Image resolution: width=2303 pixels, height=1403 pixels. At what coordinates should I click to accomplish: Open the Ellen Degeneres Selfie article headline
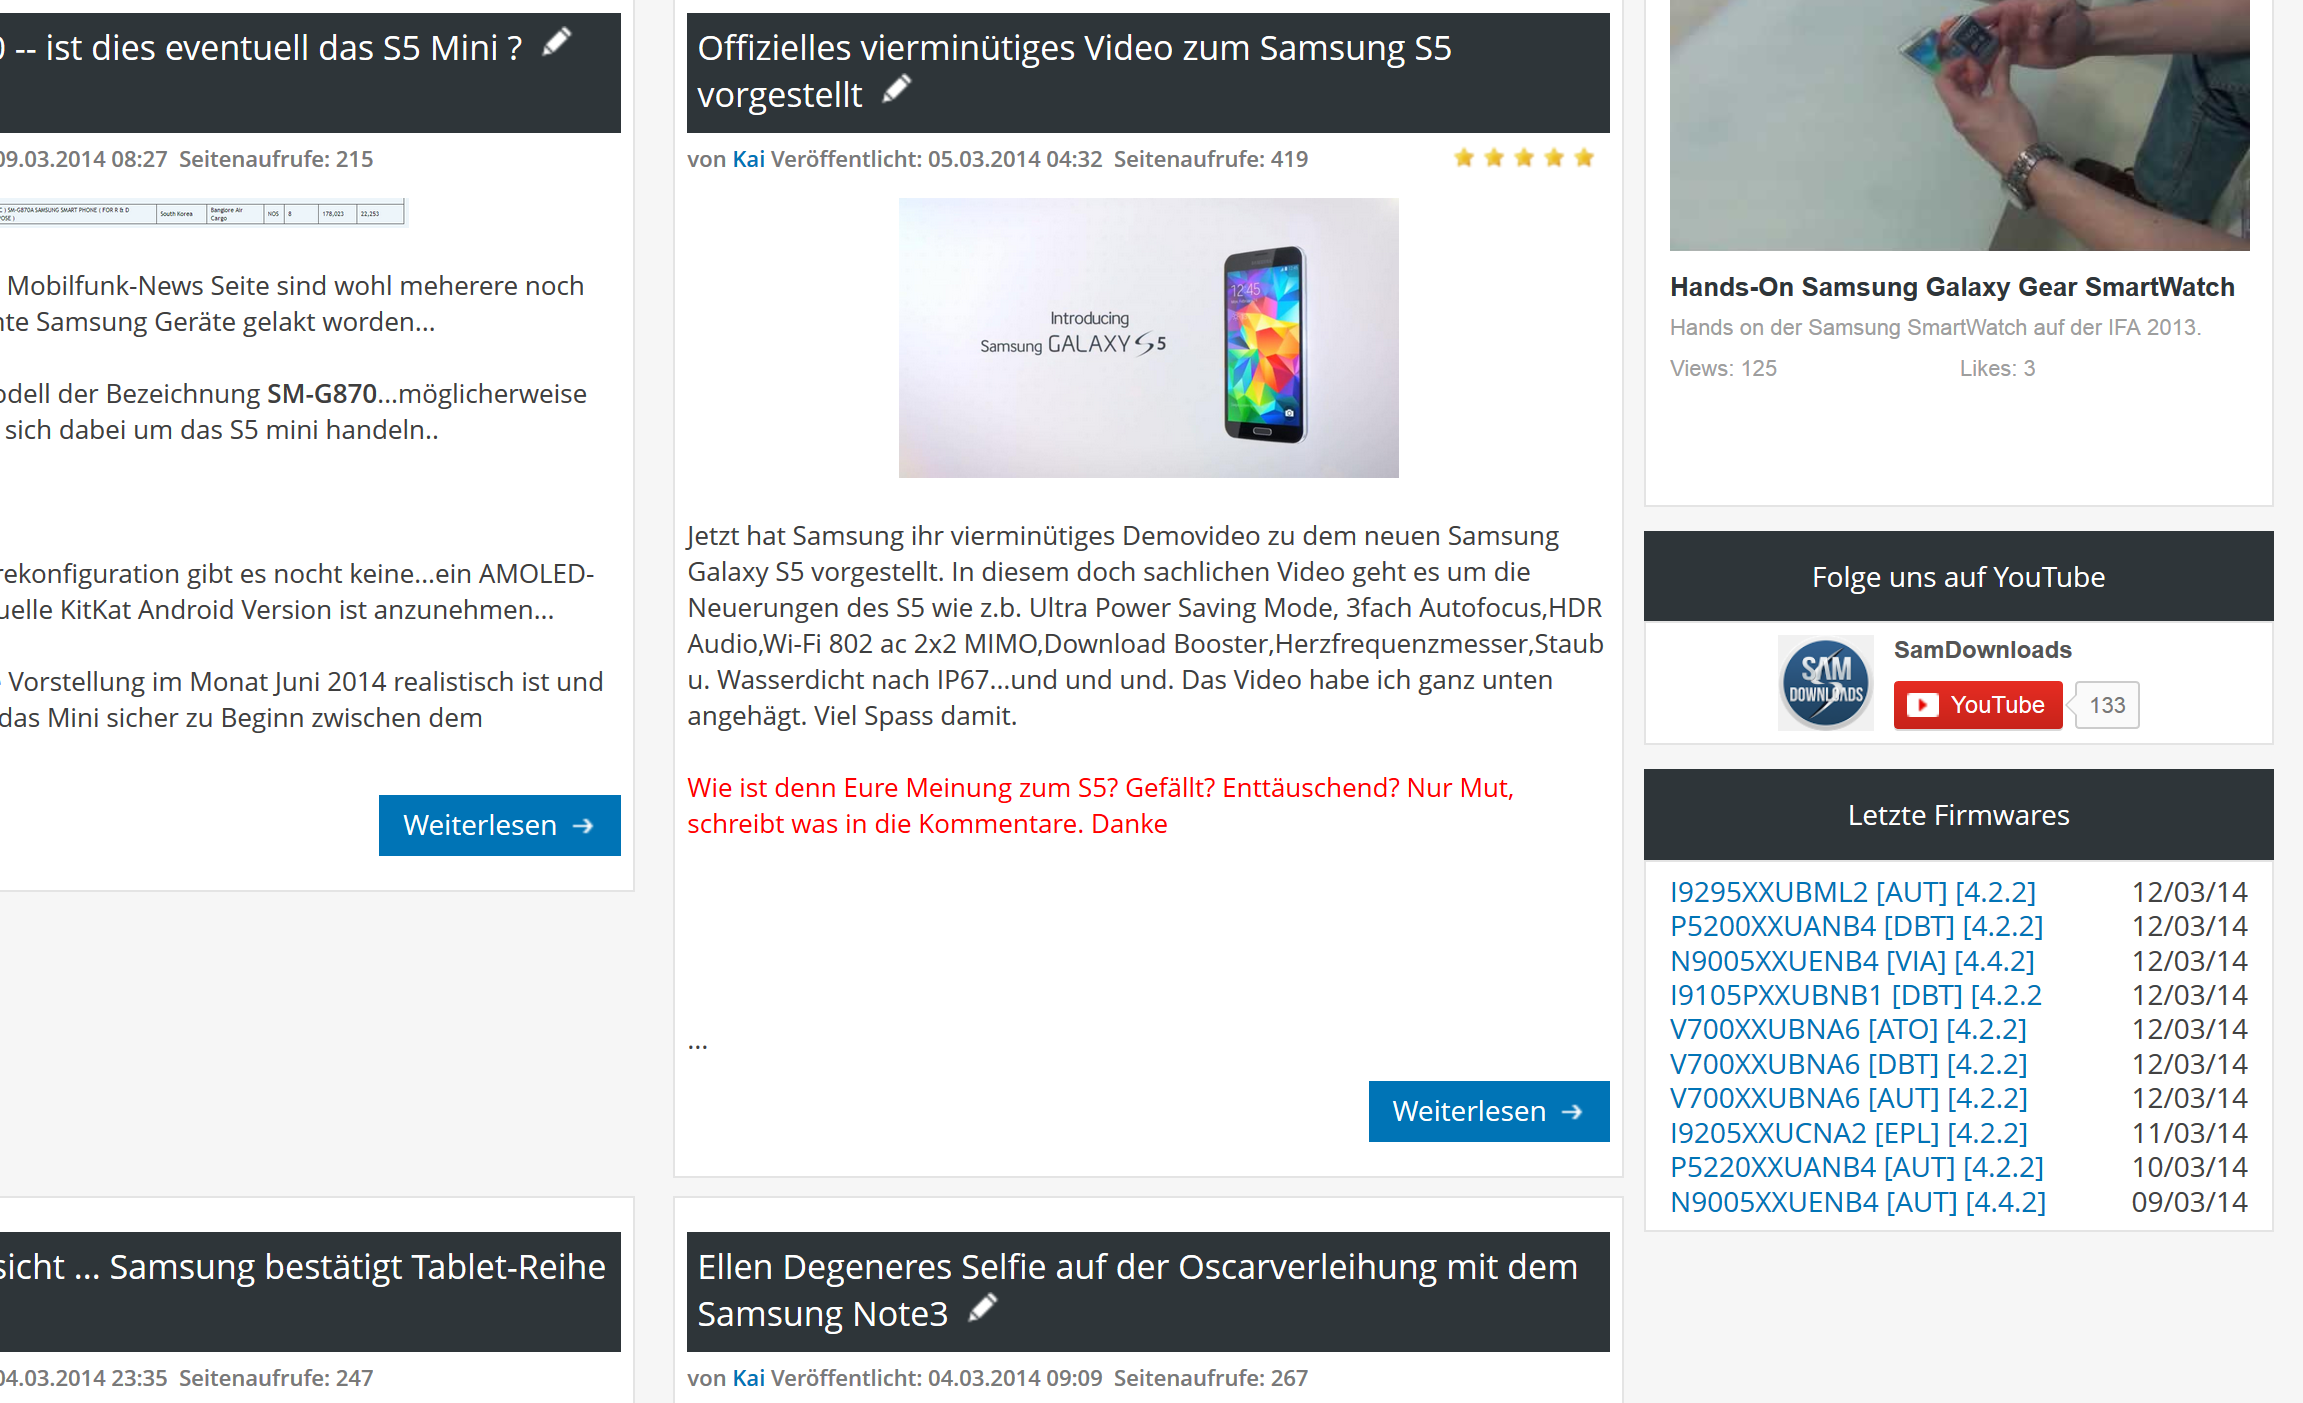1137,1290
